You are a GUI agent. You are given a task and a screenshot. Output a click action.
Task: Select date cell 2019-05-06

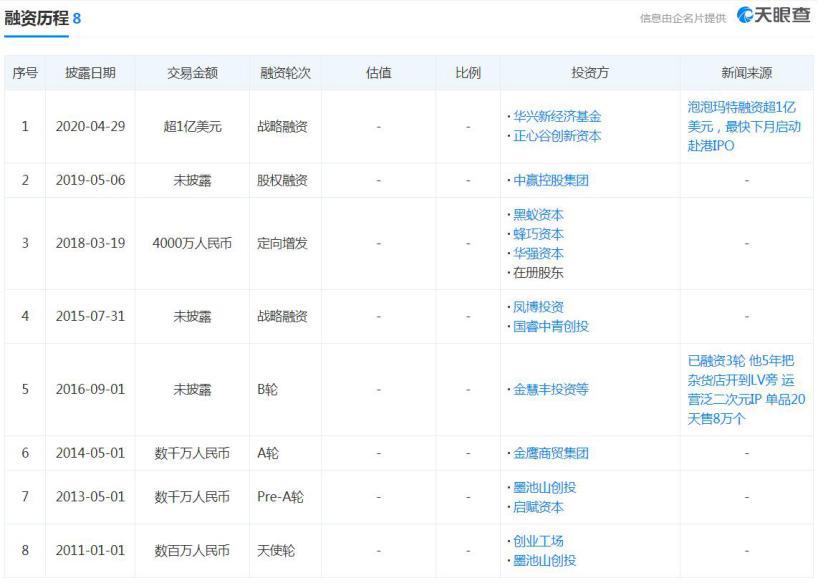coord(90,180)
